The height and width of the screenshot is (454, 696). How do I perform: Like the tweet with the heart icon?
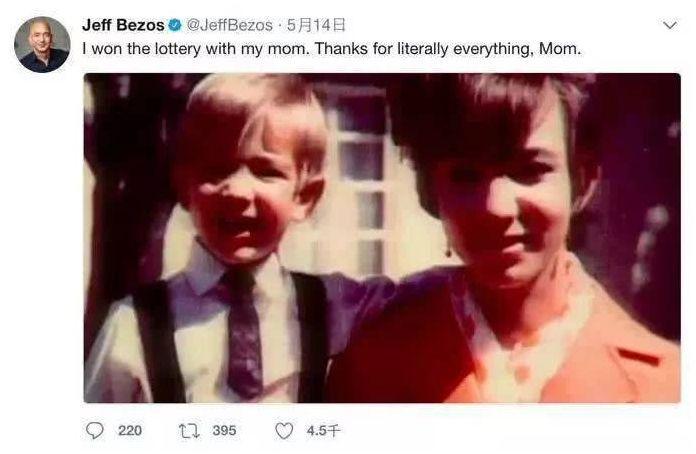tap(284, 430)
